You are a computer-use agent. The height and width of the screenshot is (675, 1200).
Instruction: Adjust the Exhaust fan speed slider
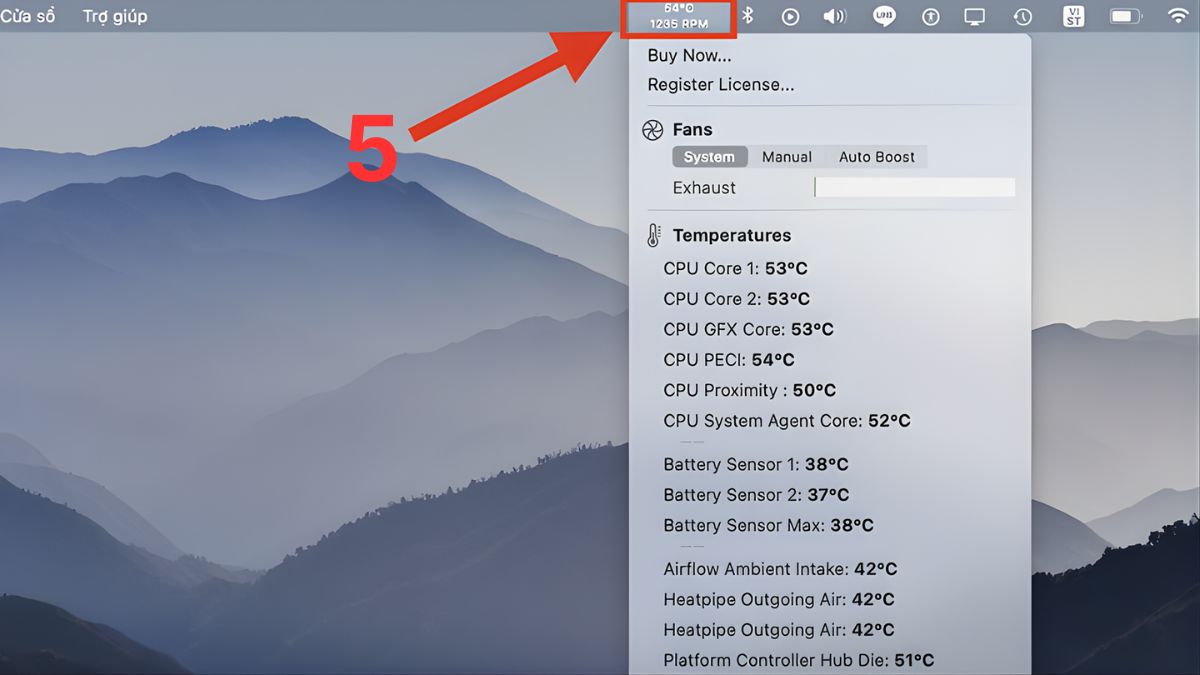[x=914, y=187]
